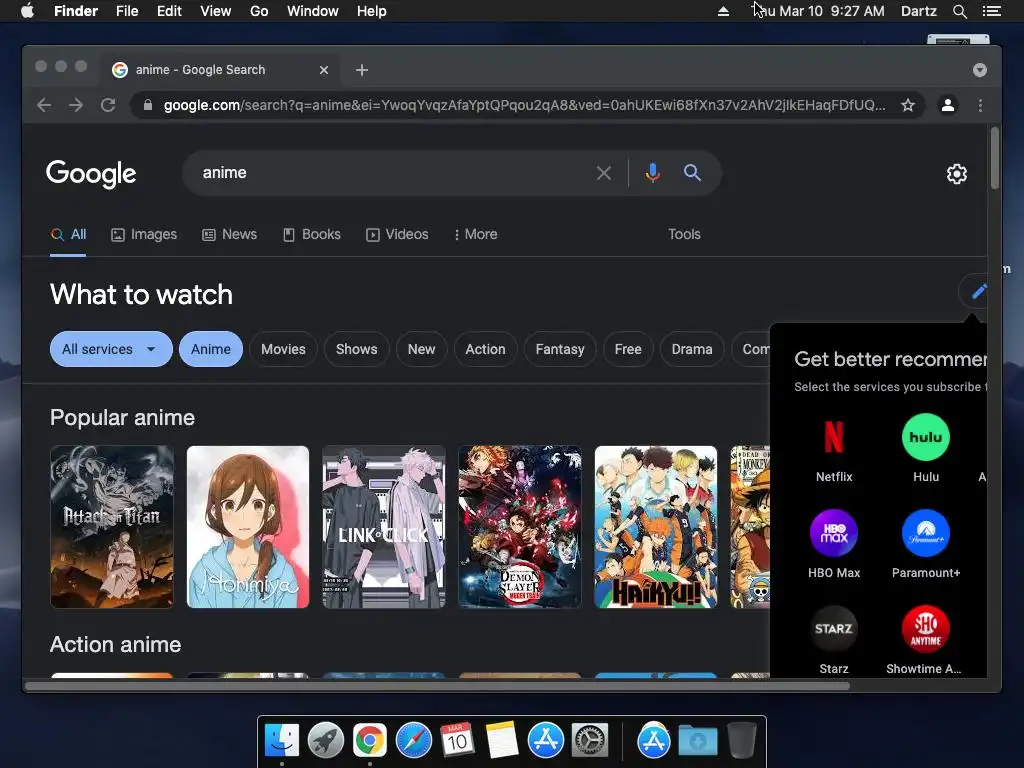Select the Hulu service icon
Image resolution: width=1024 pixels, height=768 pixels.
(925, 437)
